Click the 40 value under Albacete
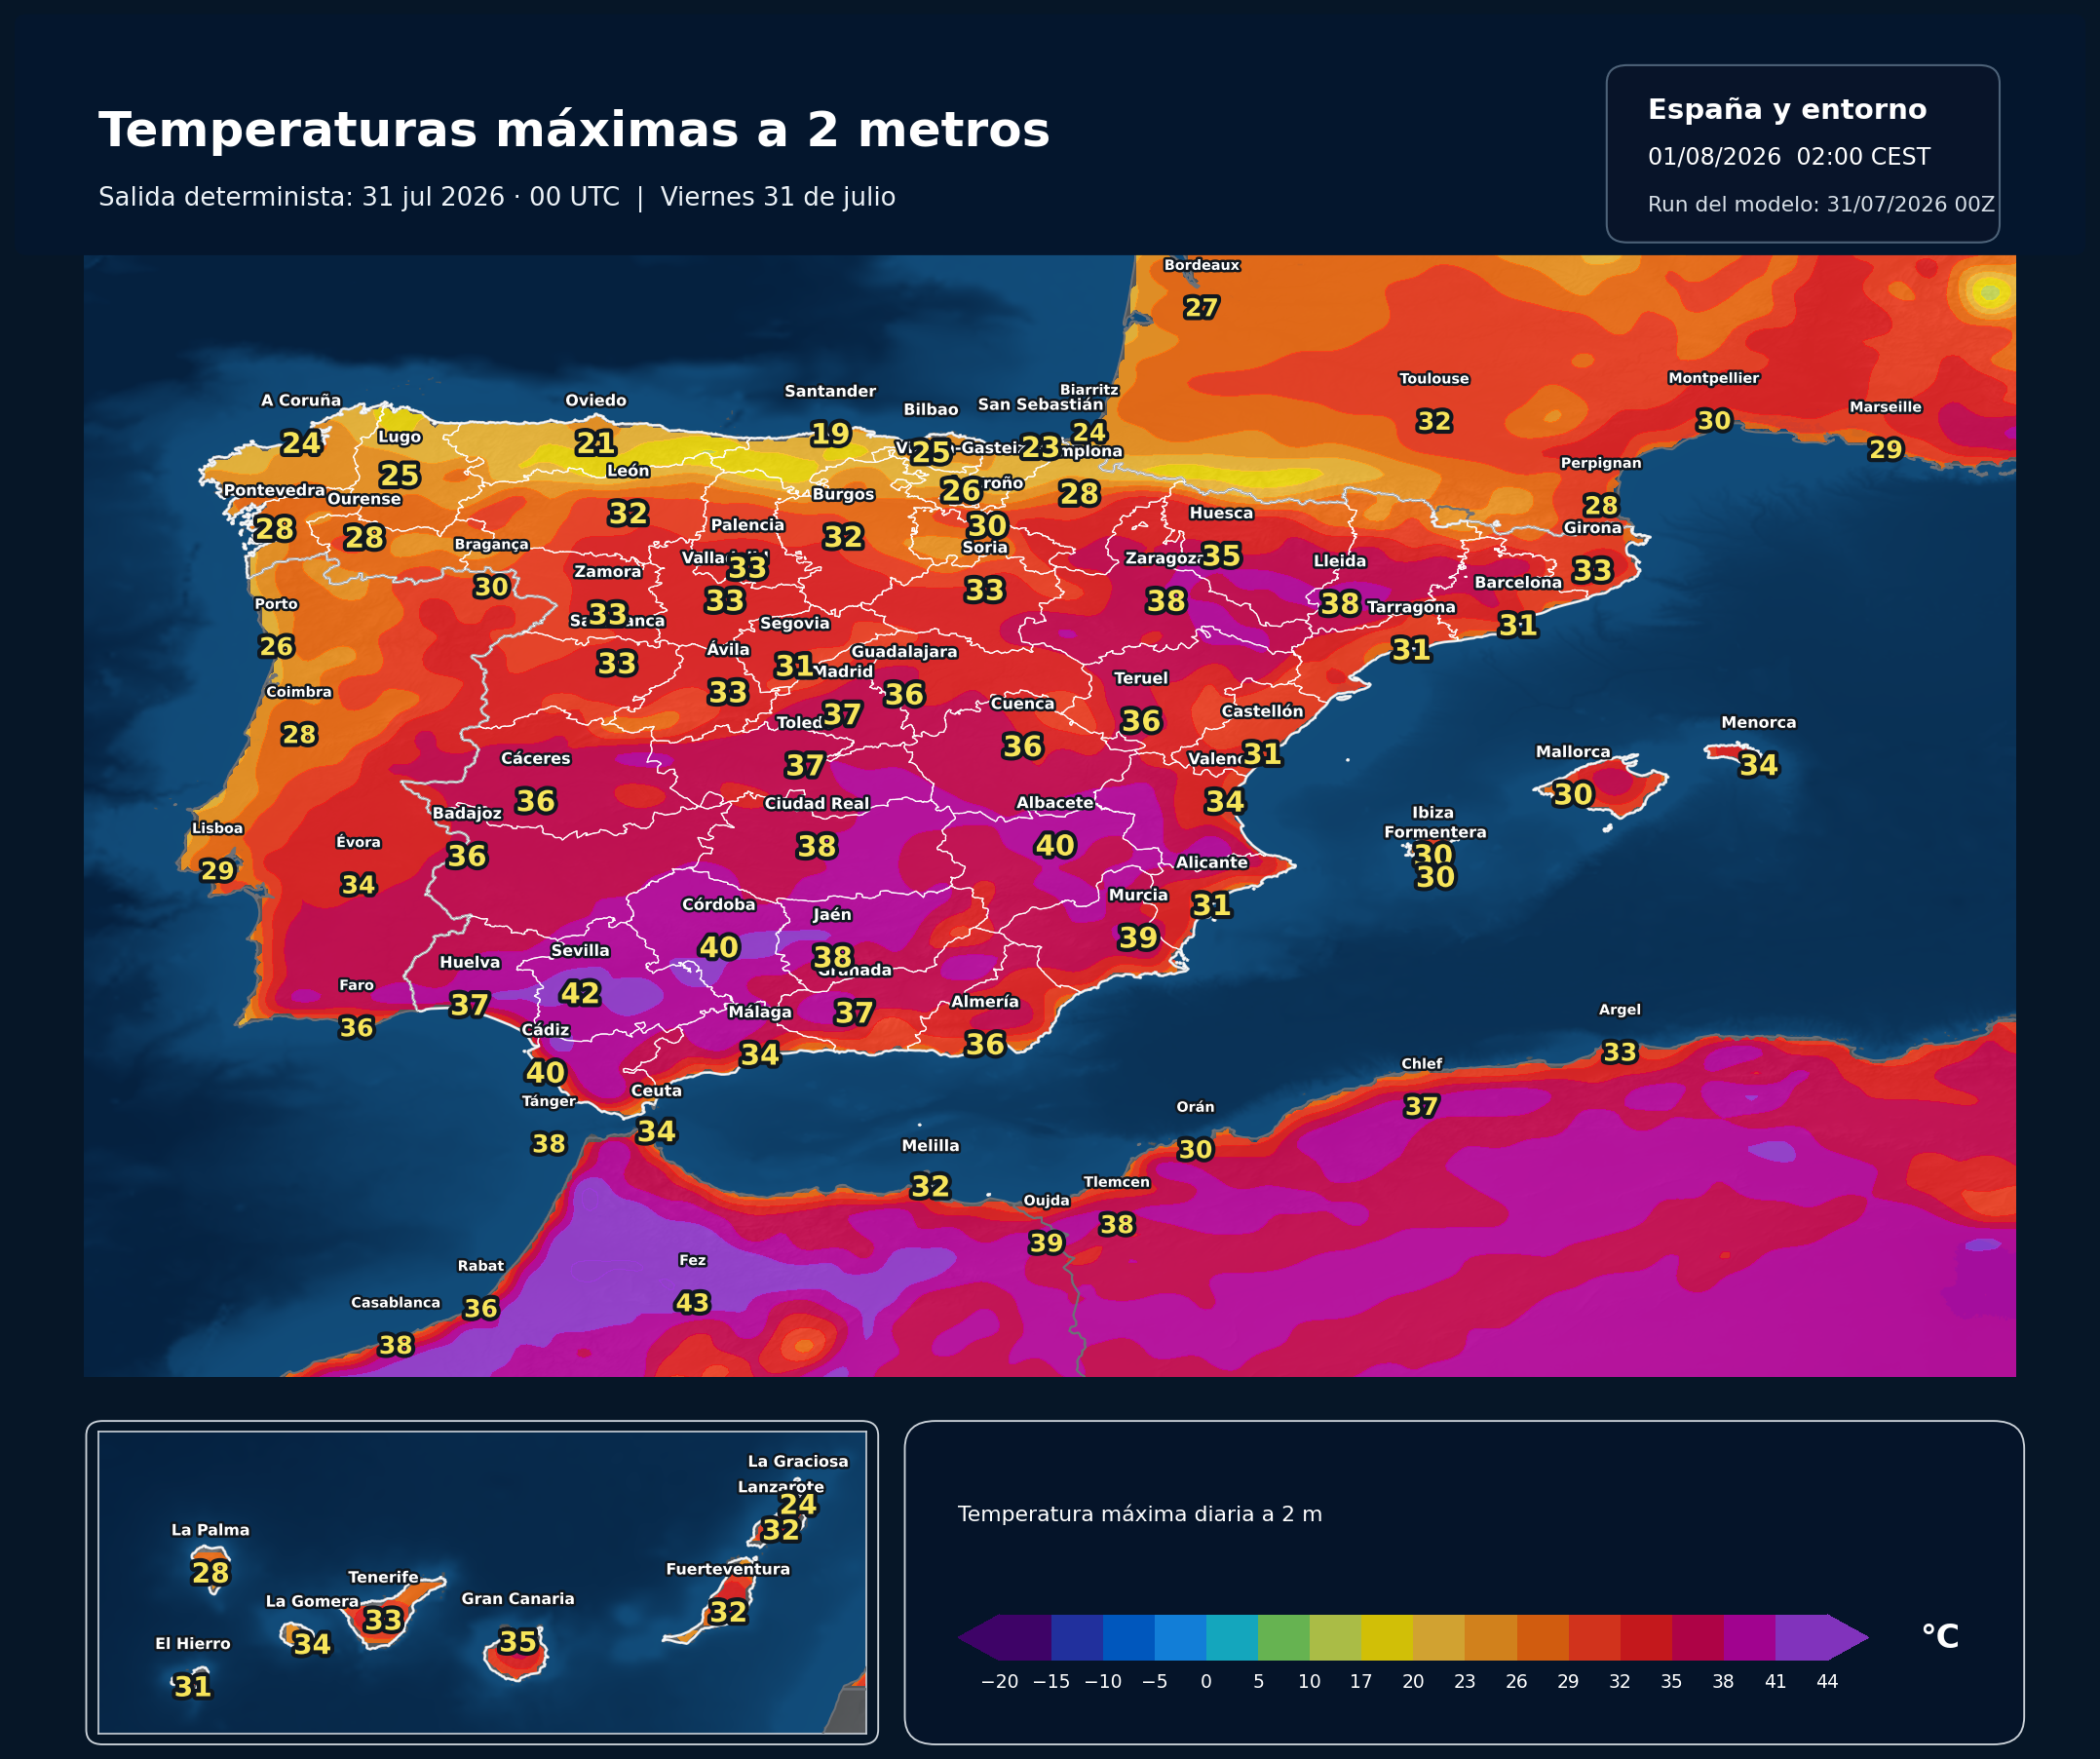2100x1759 pixels. [1054, 846]
